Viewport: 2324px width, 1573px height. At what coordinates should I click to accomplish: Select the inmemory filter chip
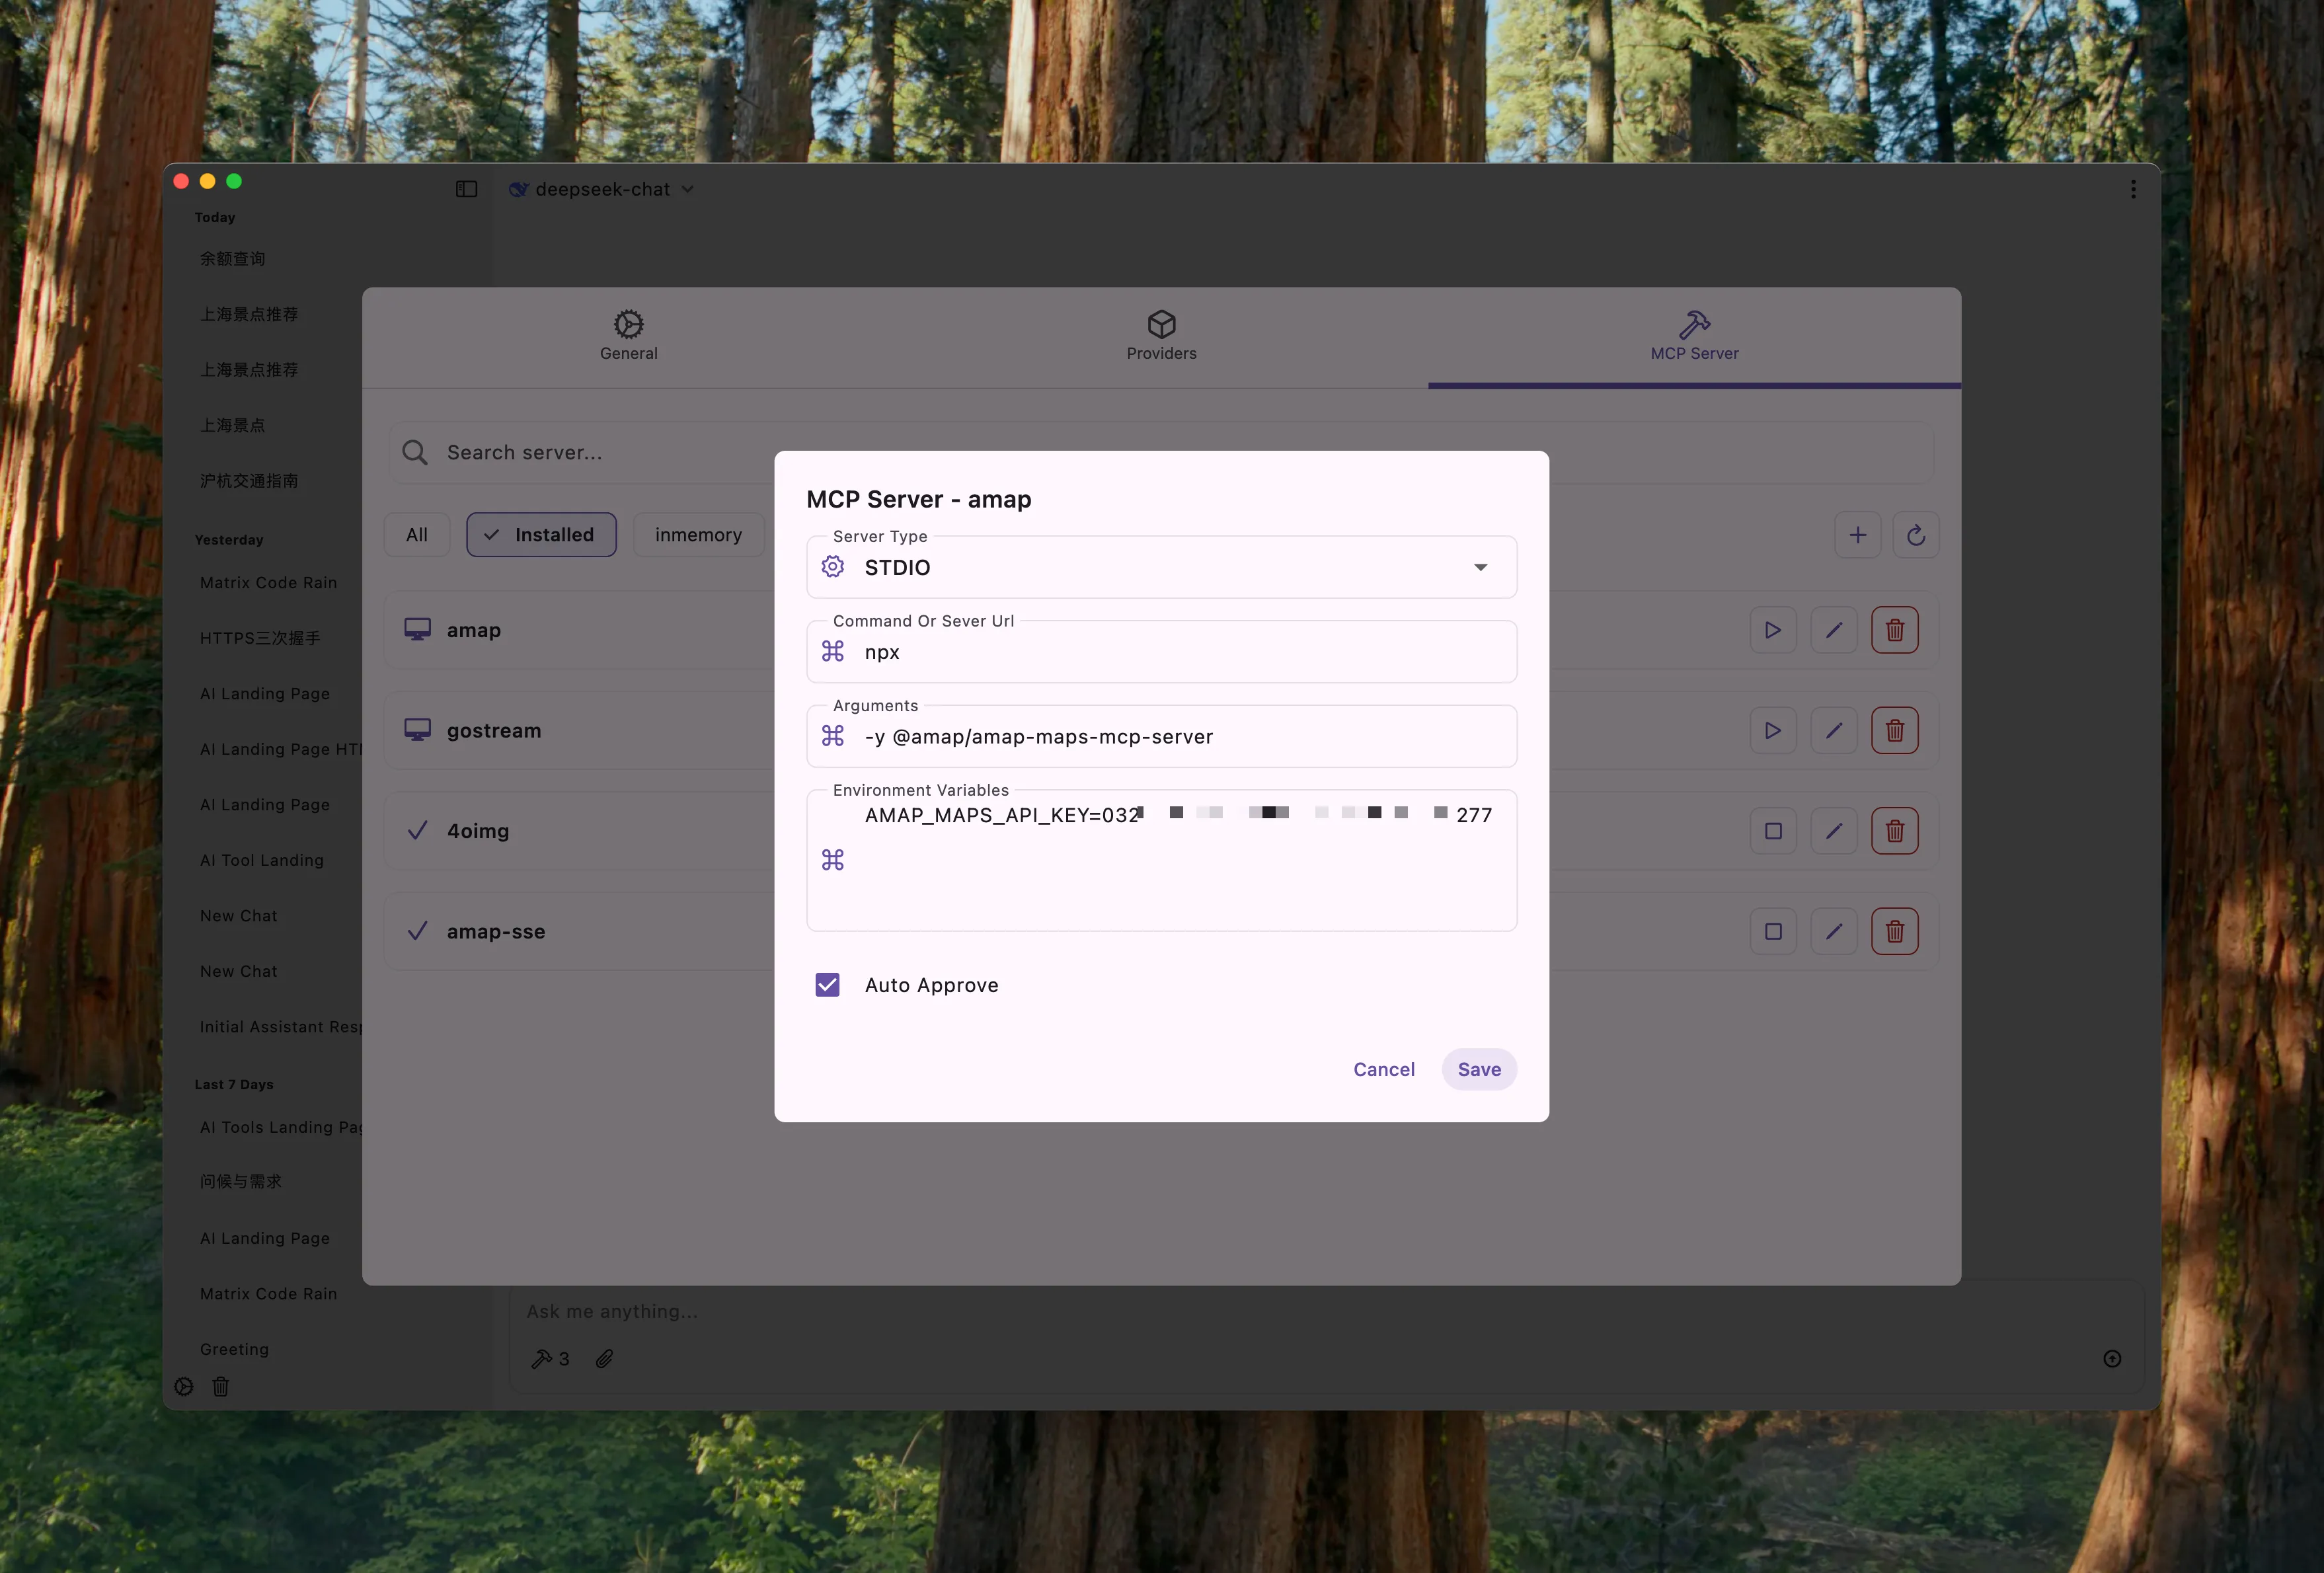point(698,535)
